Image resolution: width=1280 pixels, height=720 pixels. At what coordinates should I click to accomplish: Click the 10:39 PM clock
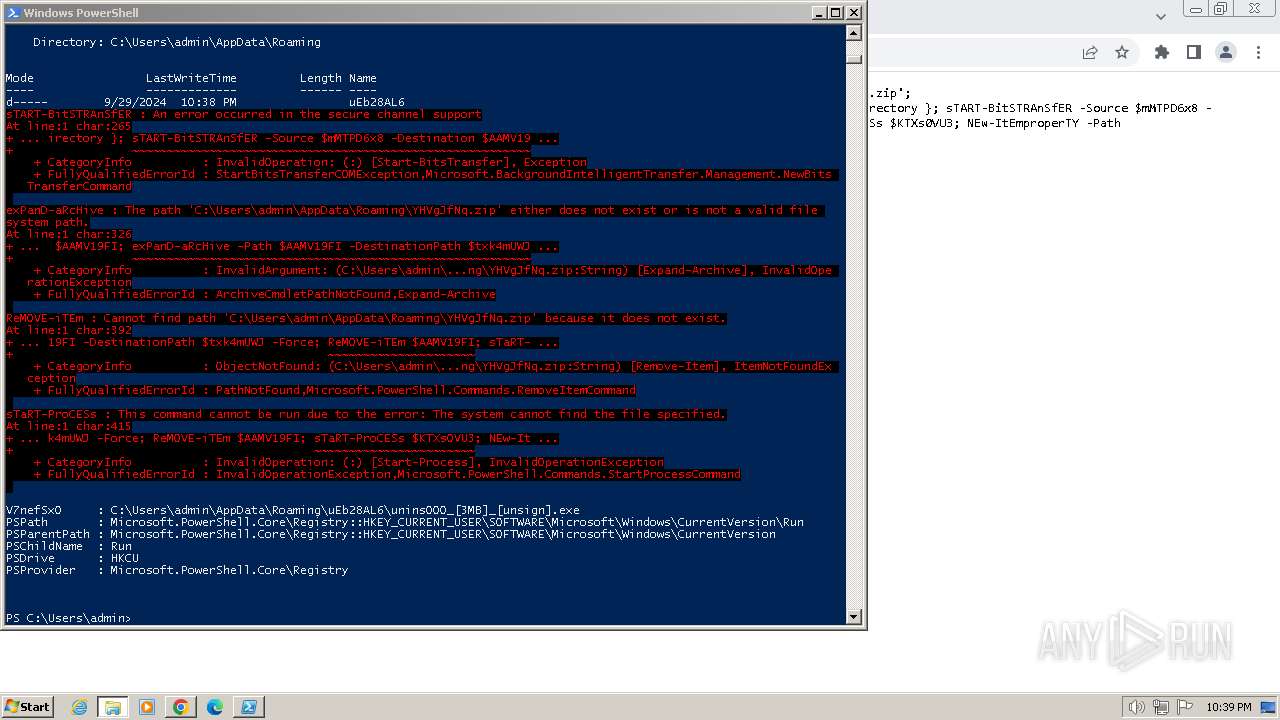coord(1228,707)
